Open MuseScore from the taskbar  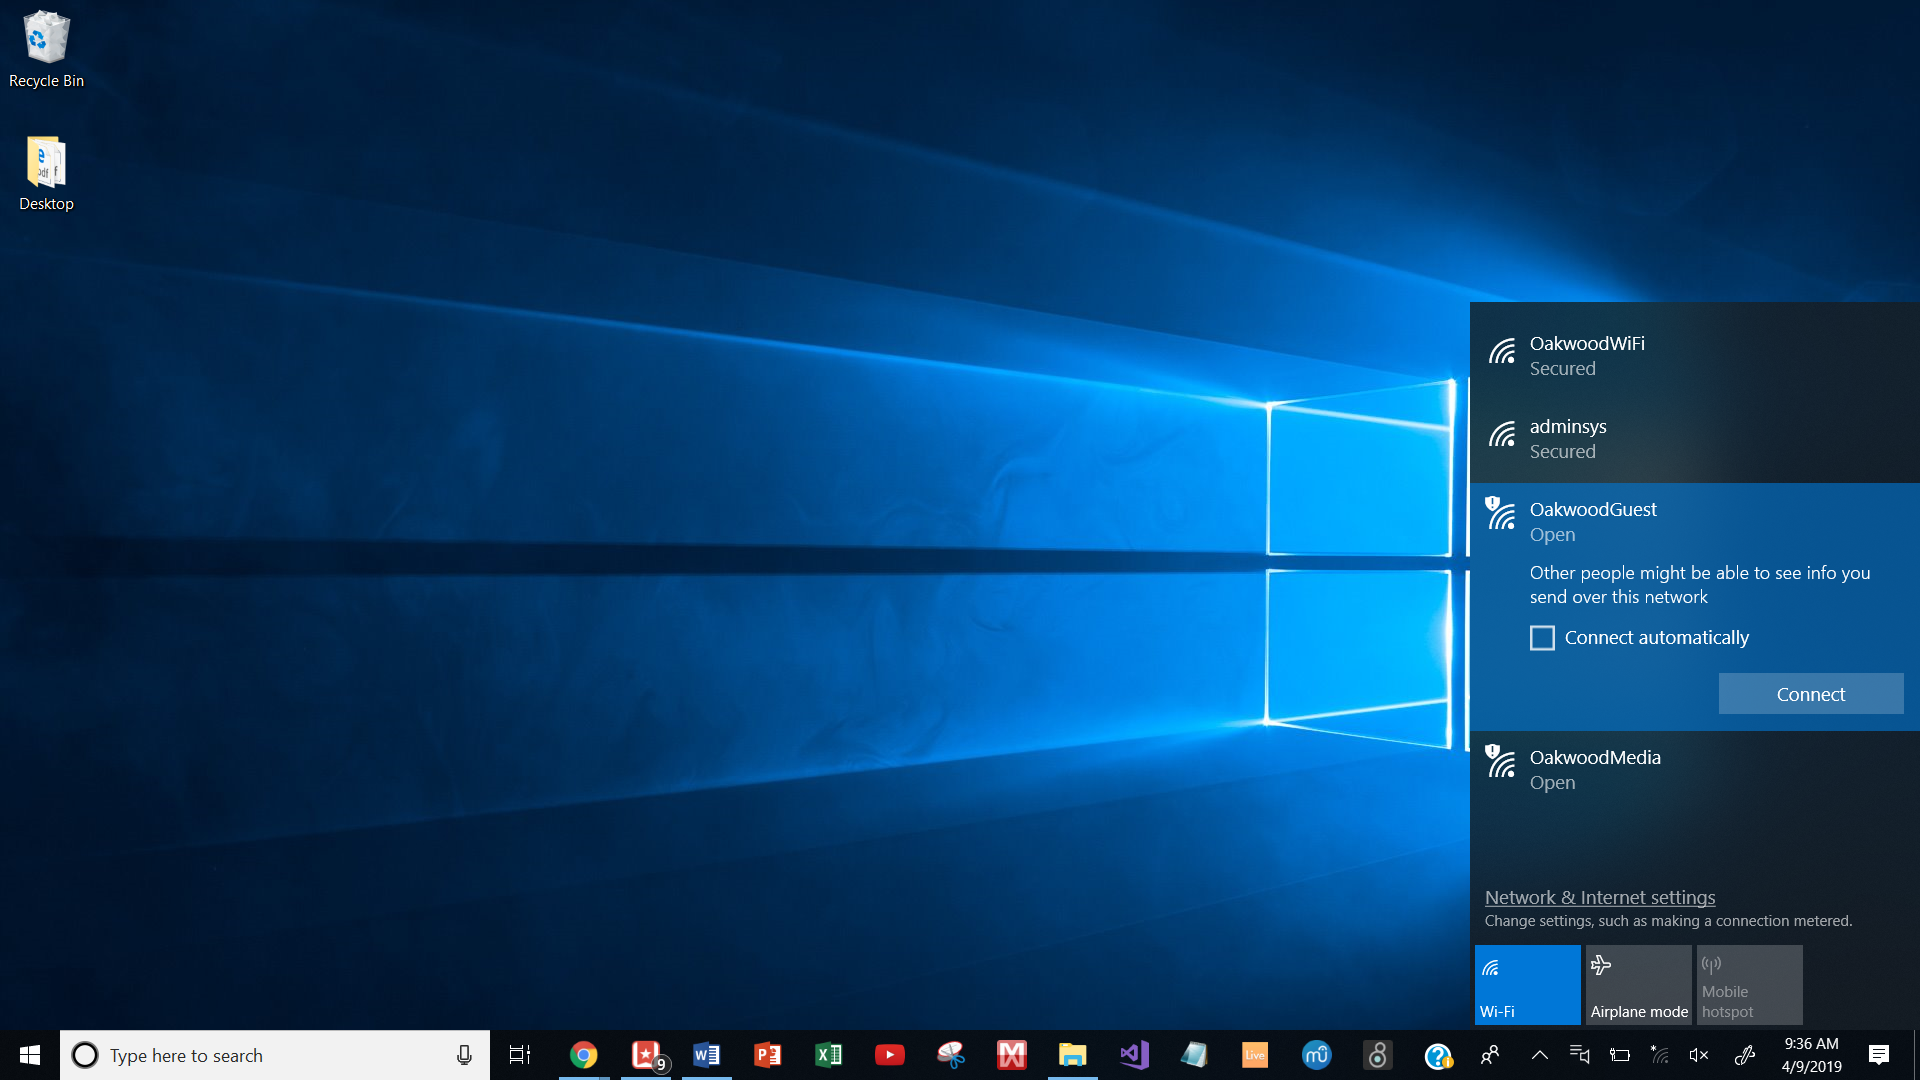click(x=1317, y=1054)
